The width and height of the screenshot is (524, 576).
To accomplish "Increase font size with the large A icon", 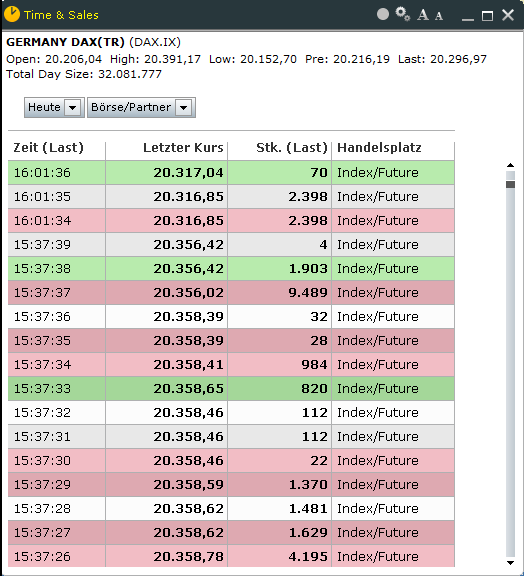I will tap(423, 15).
